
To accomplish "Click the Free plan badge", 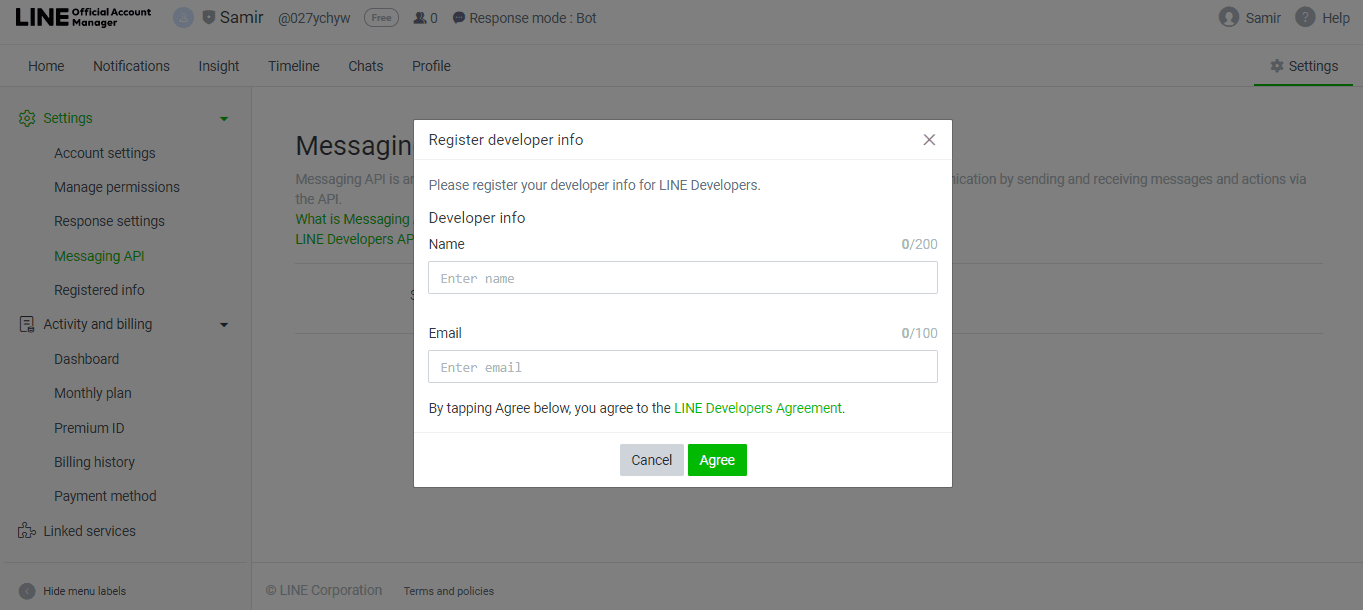I will (x=381, y=17).
